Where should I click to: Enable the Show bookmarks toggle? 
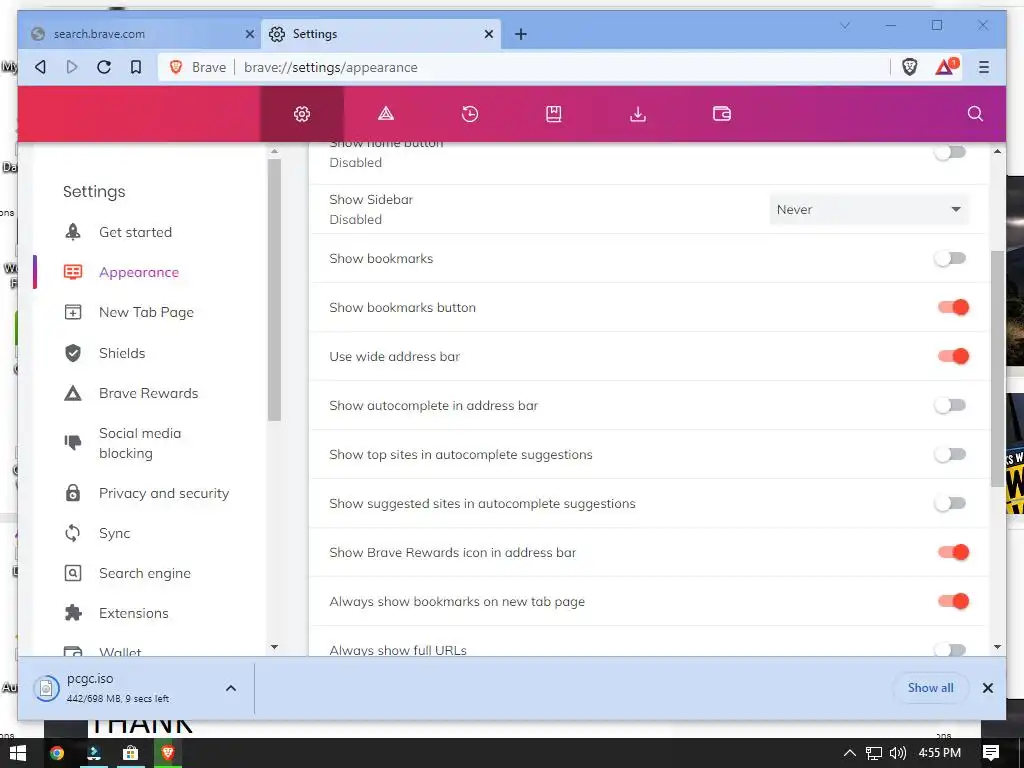(950, 258)
